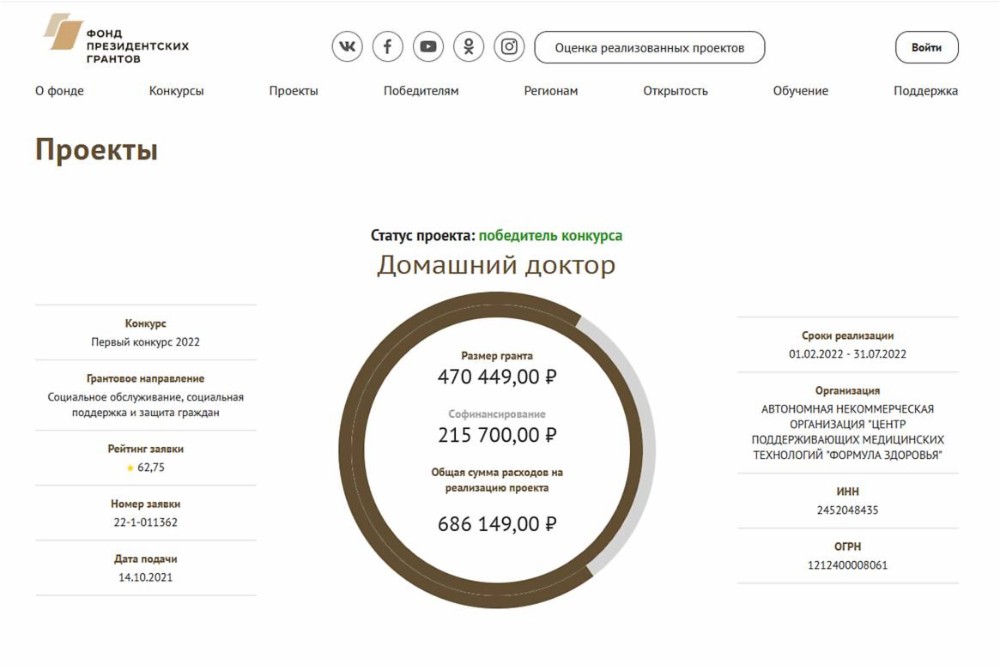Viewport: 1000px width, 670px height.
Task: Click the Конкурс field label
Action: pyautogui.click(x=145, y=324)
